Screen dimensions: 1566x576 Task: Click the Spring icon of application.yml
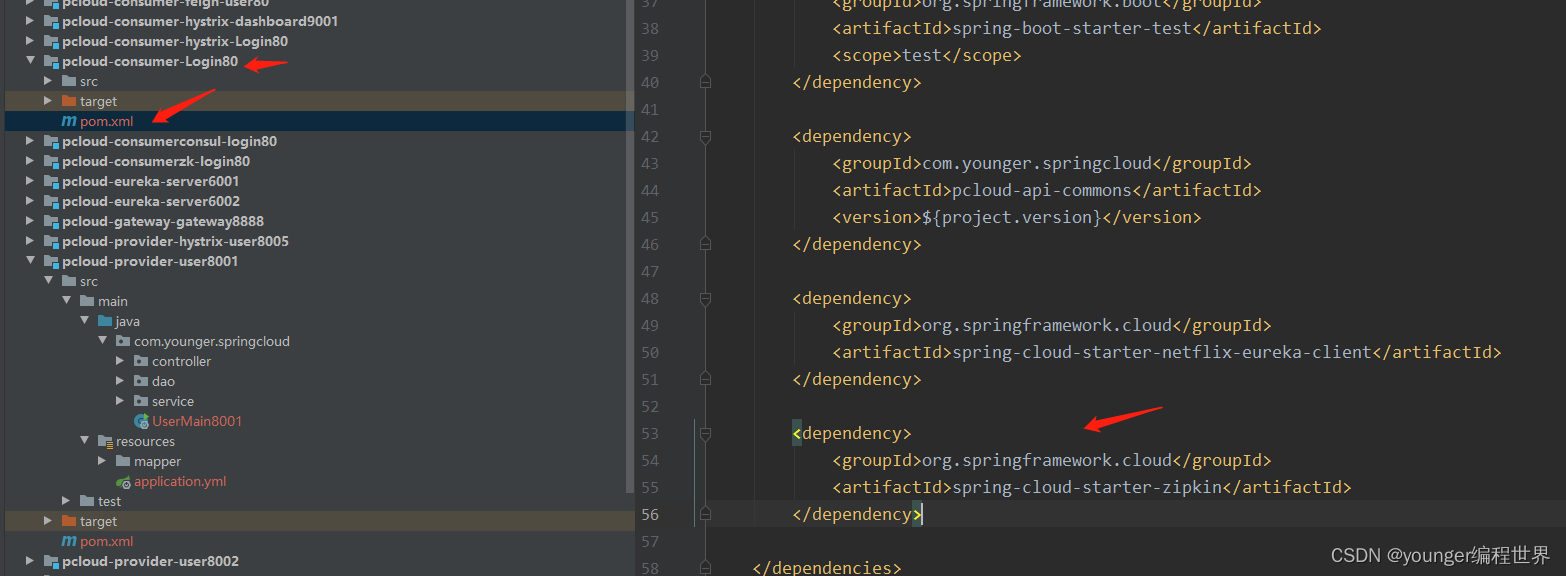point(123,481)
